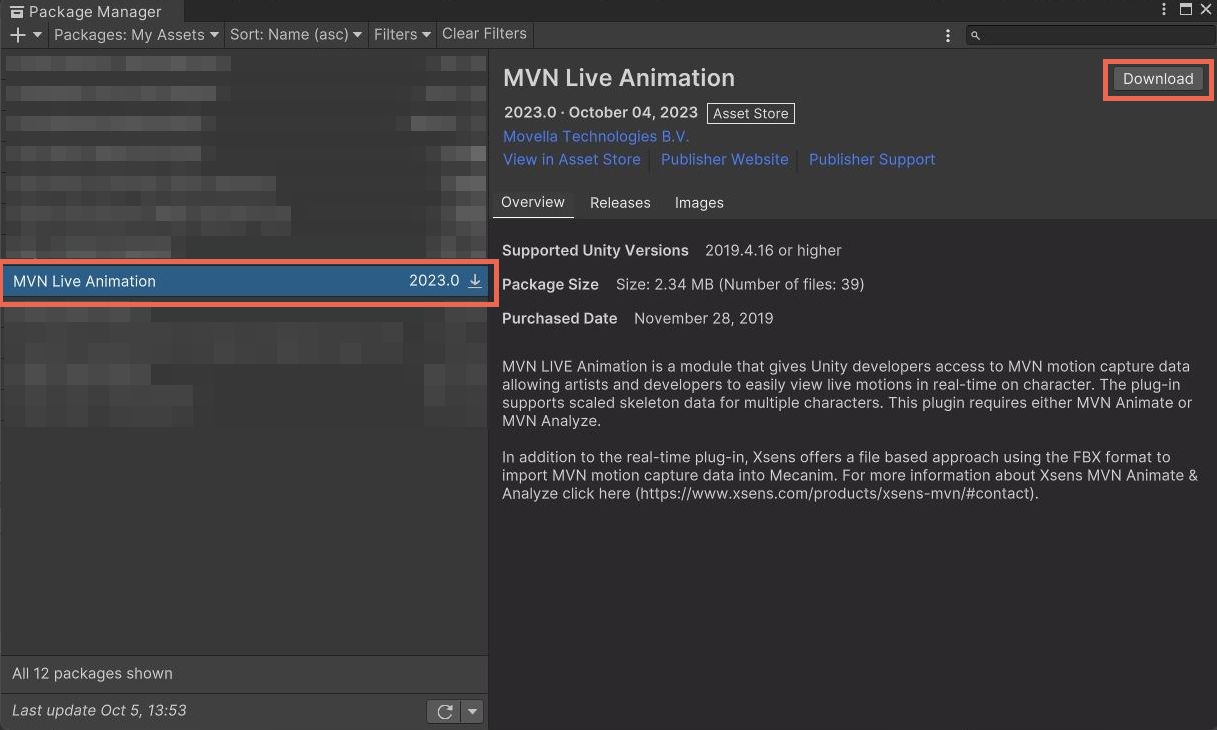Click the add package plus icon

tap(18, 34)
